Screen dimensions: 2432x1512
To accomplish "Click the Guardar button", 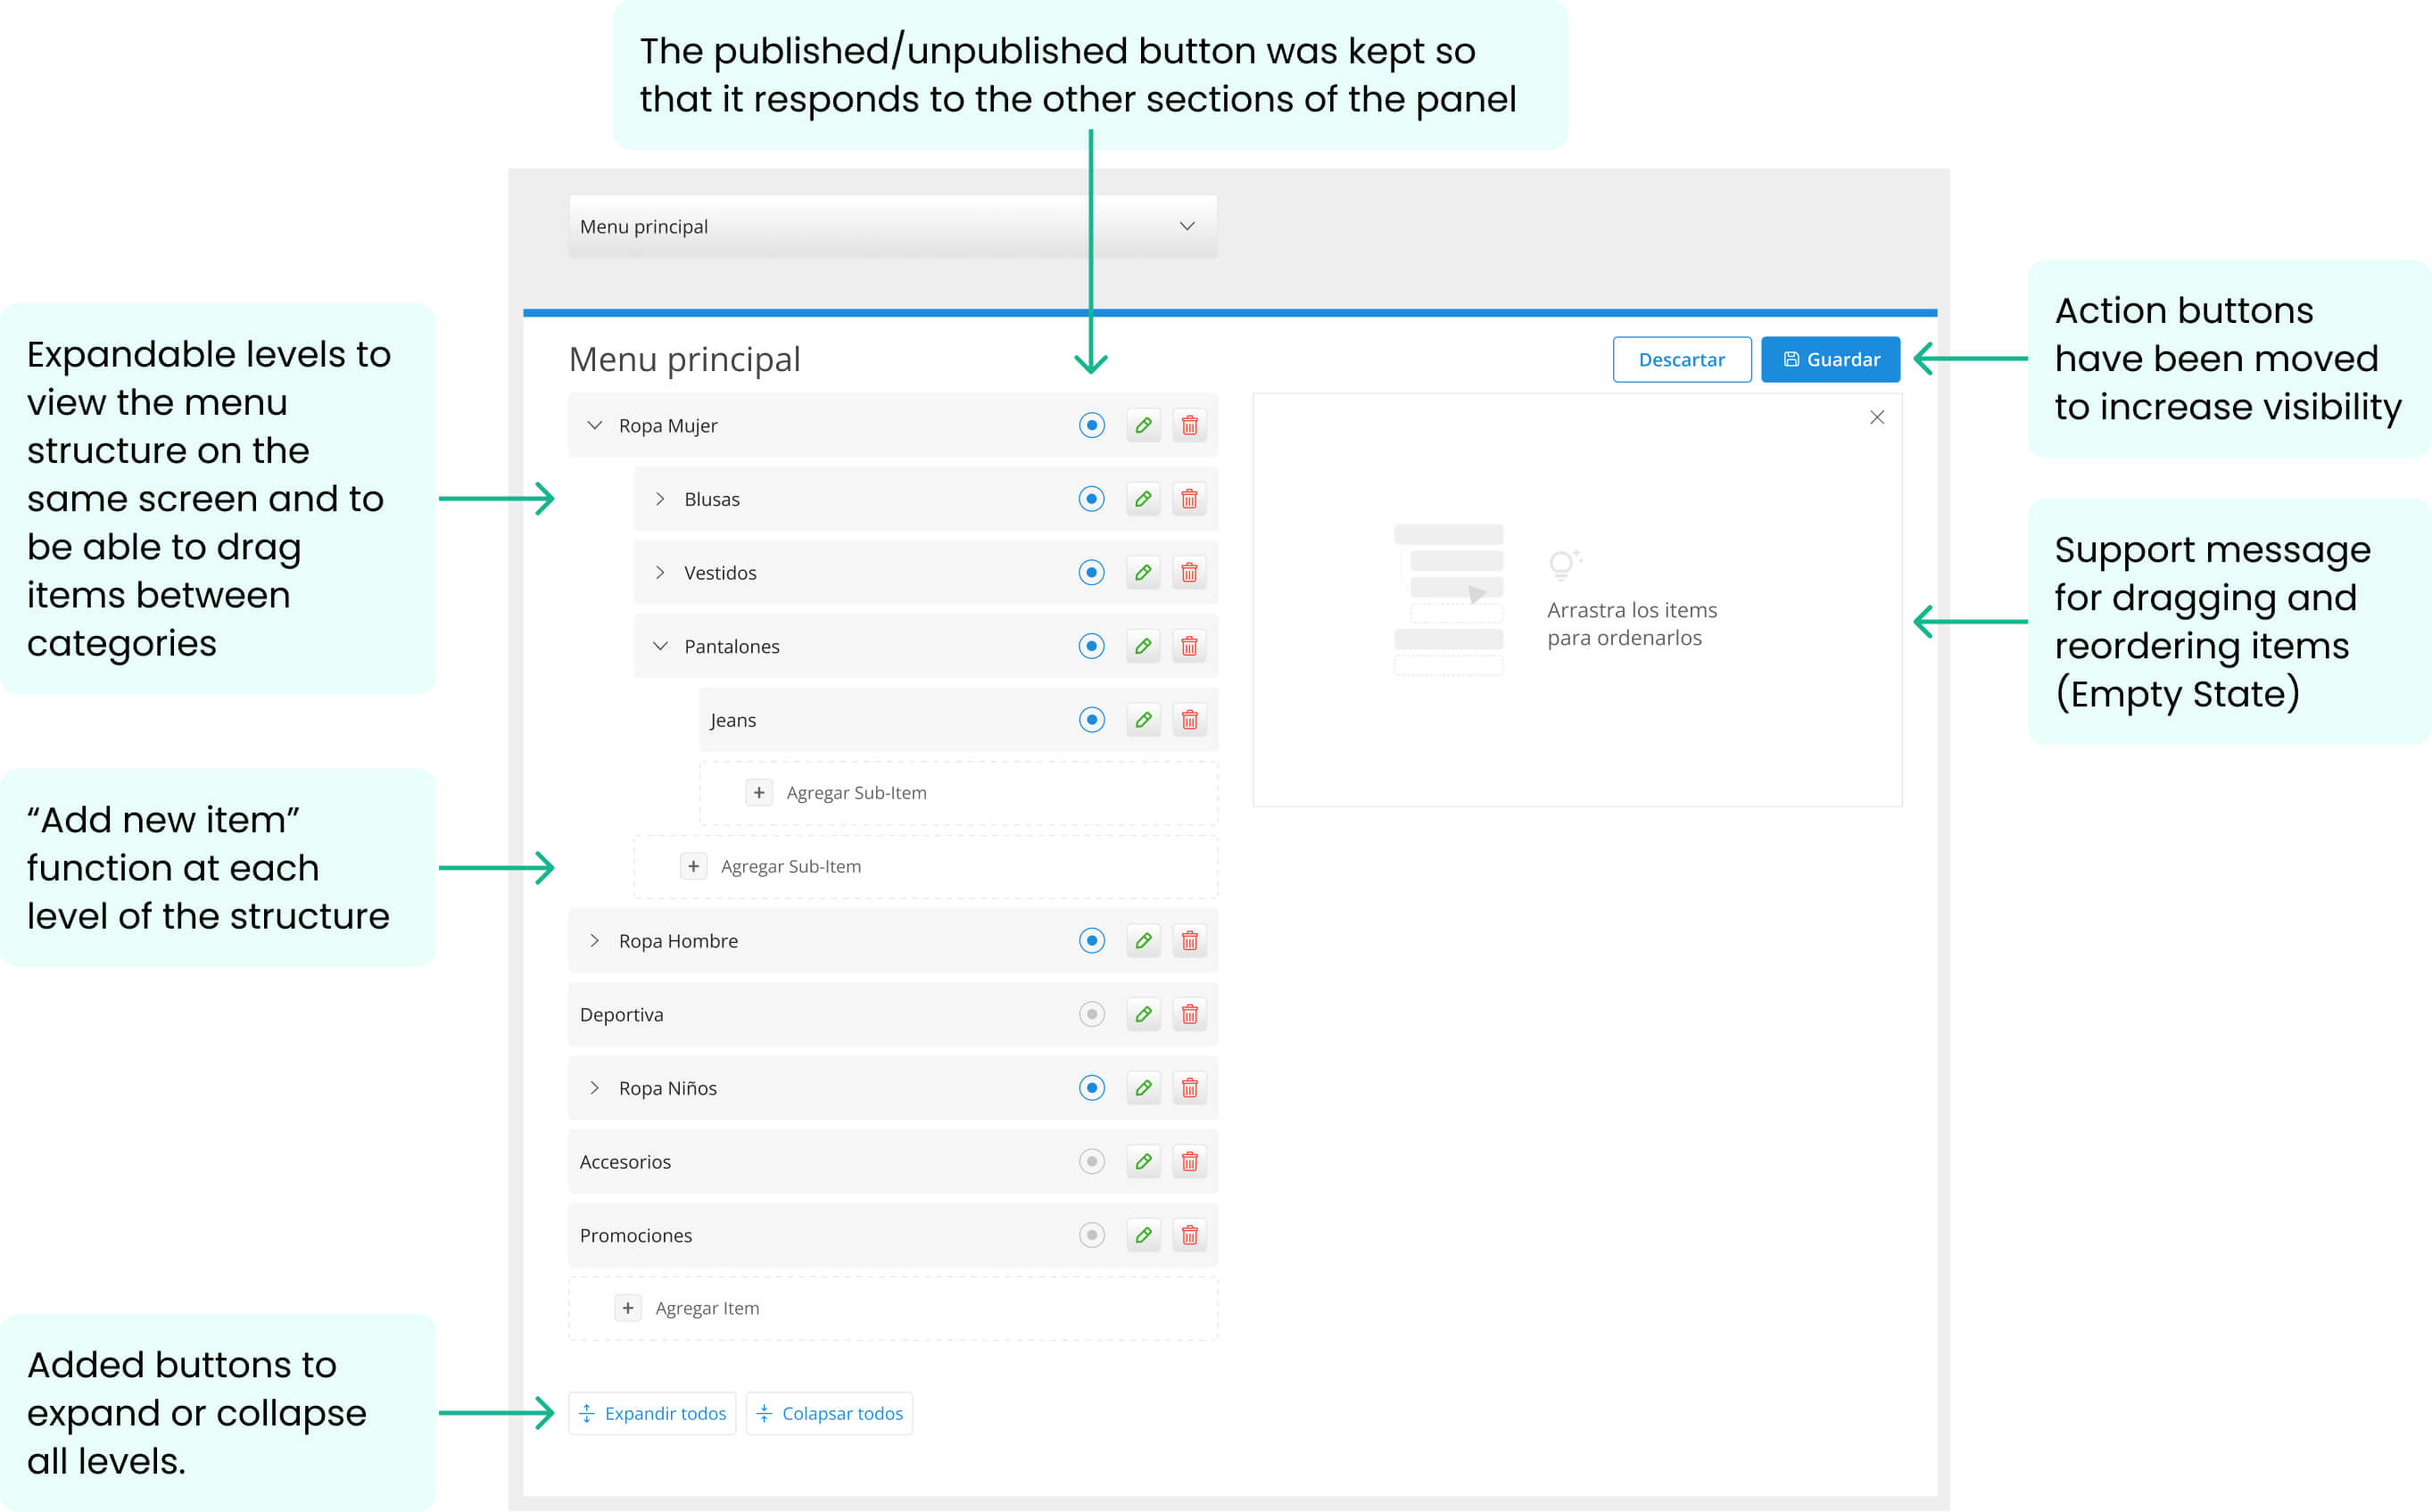I will (1830, 359).
